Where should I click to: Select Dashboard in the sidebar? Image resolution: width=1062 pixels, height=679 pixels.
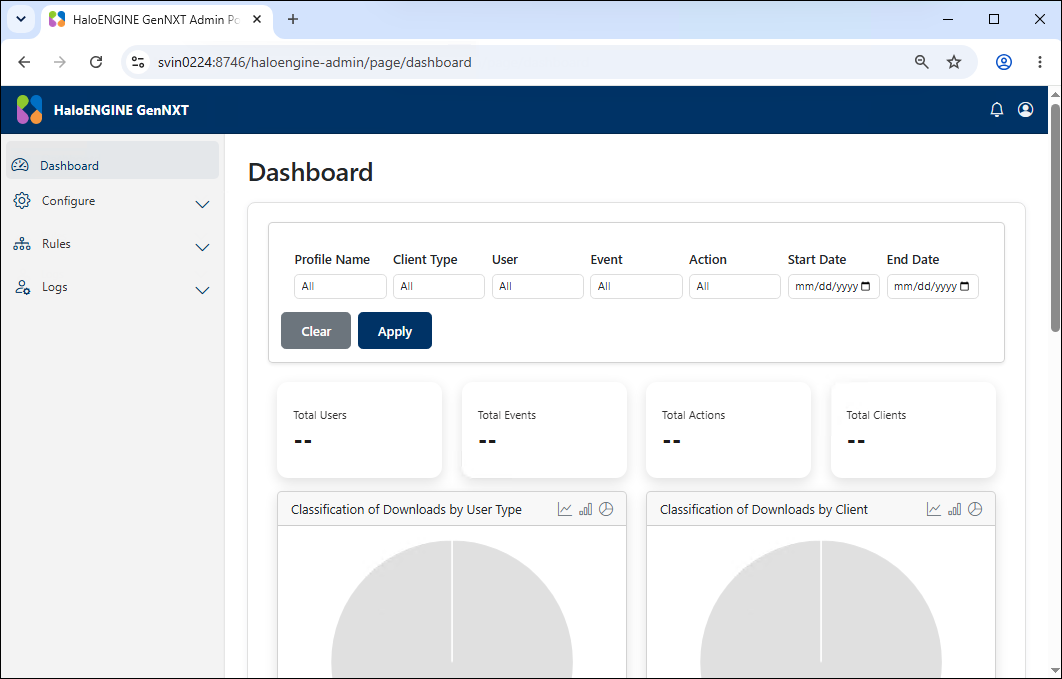coord(112,160)
